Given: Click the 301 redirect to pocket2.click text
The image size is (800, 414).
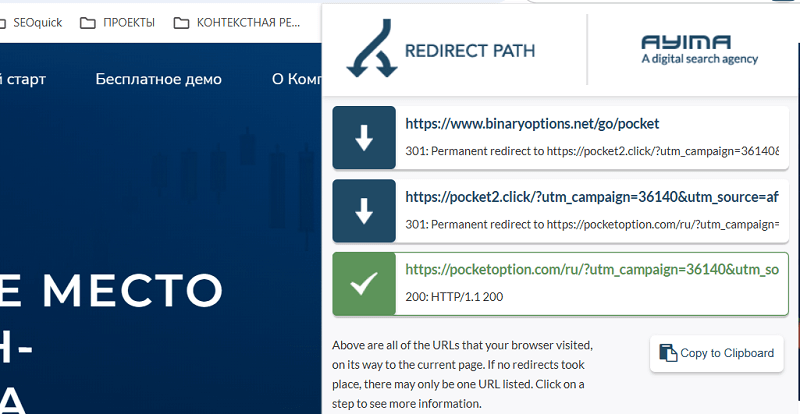Looking at the screenshot, I should [592, 151].
